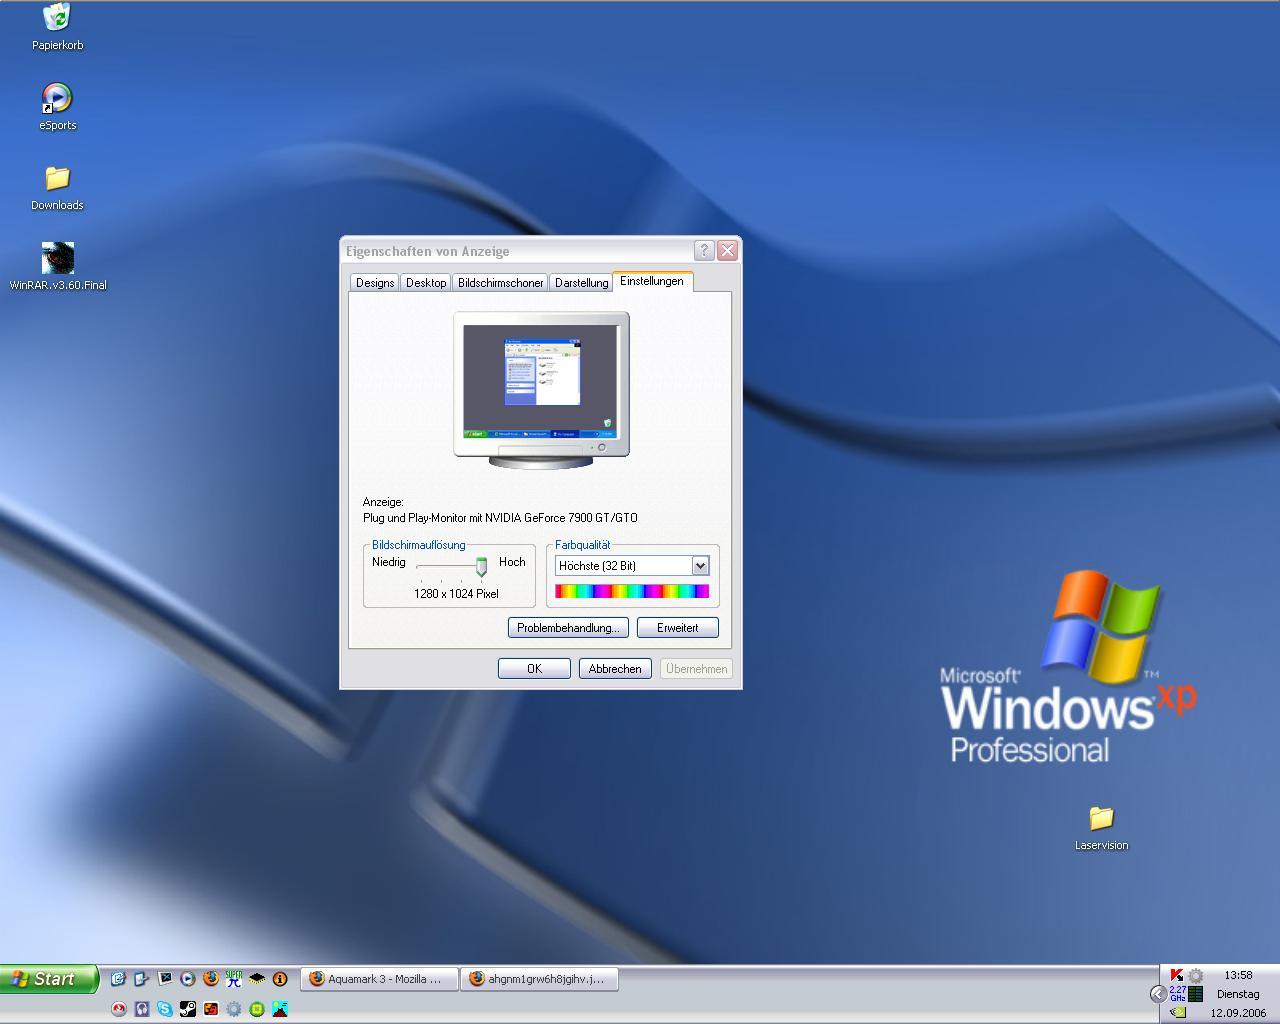Launch Steam from quick launch
Screen dimensions: 1280x1024
[188, 1009]
